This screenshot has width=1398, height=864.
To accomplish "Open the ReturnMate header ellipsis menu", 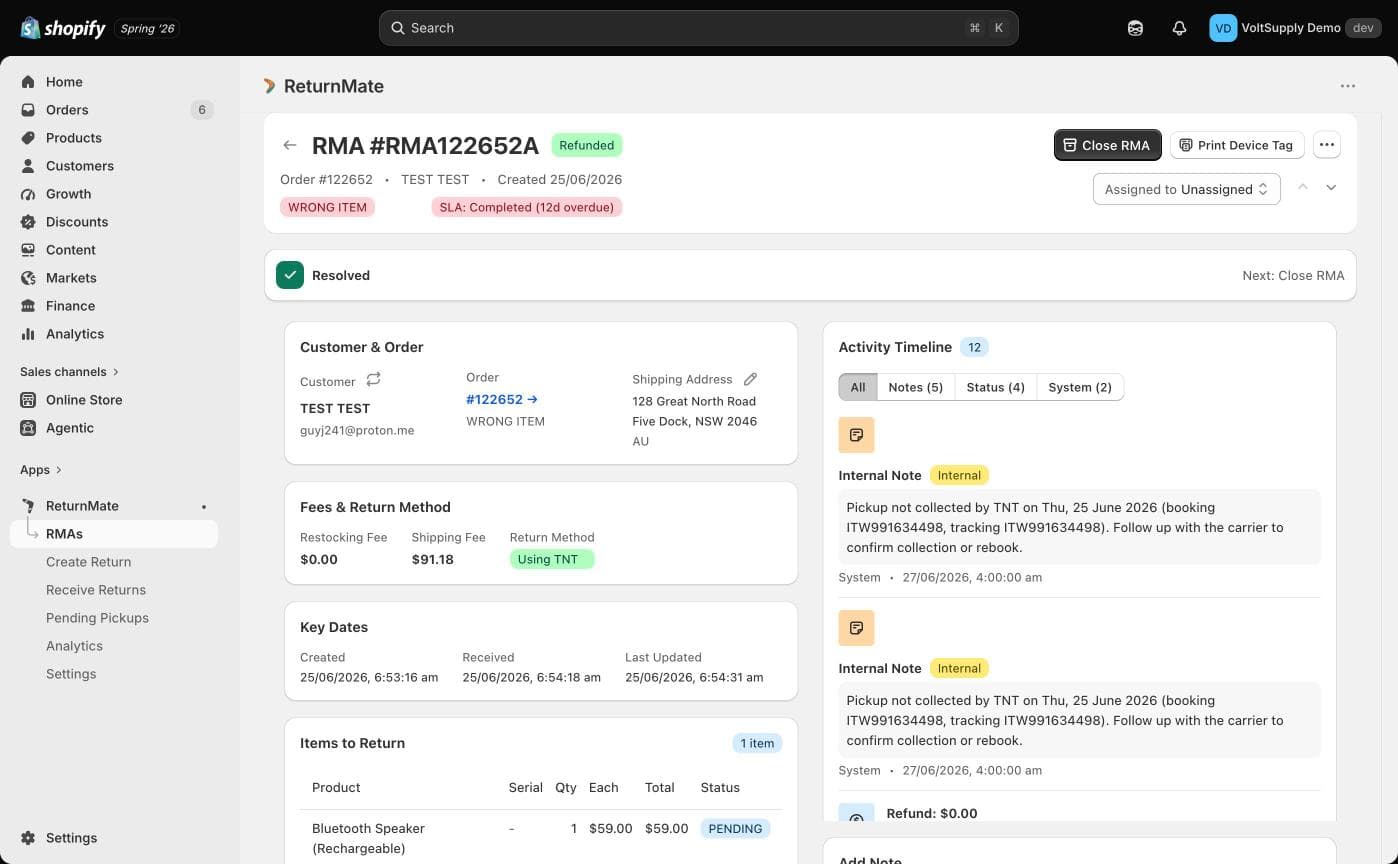I will [1348, 86].
